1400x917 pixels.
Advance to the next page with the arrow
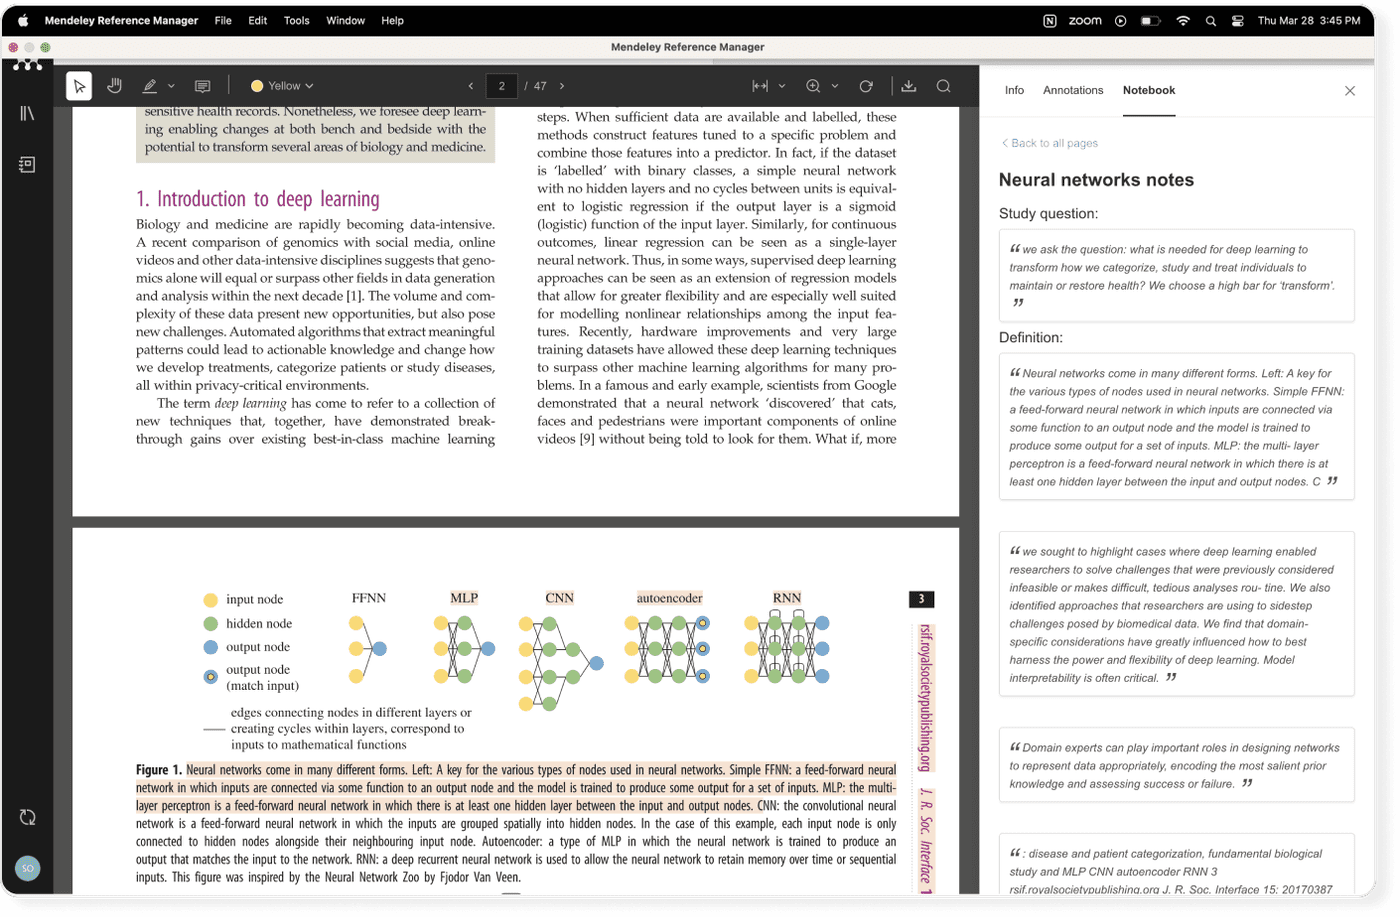(563, 86)
